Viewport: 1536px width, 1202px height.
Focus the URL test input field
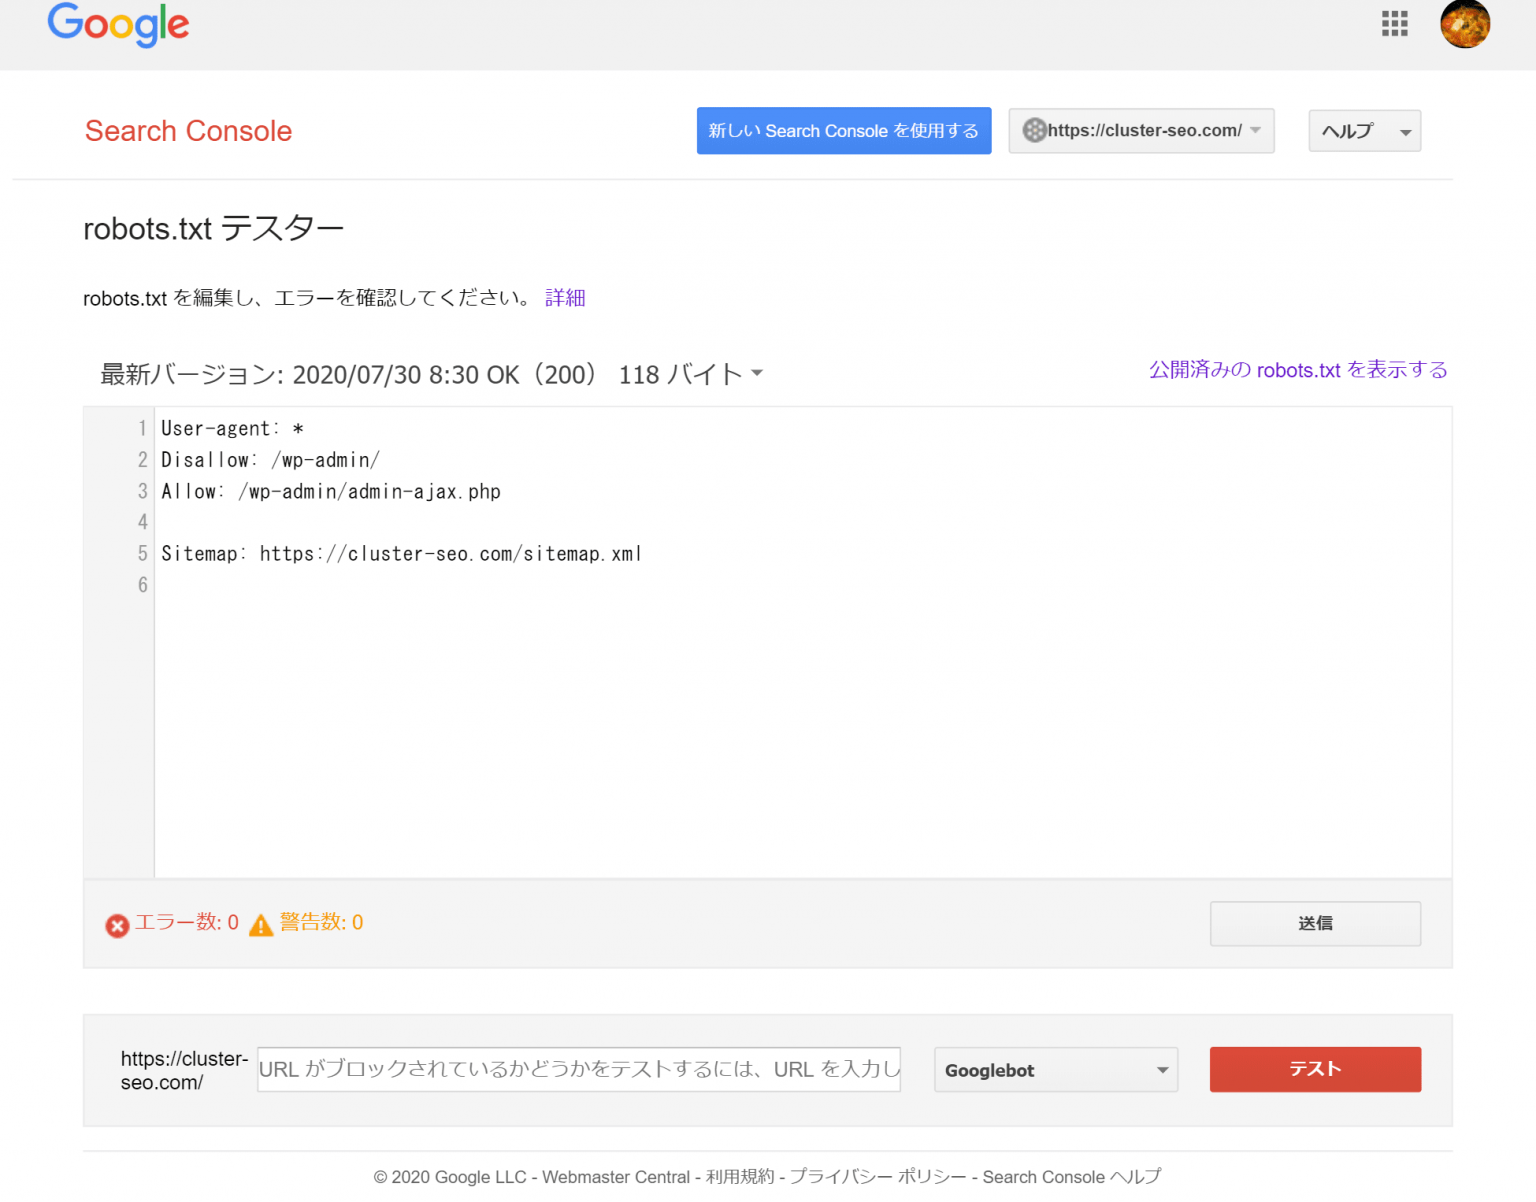tap(578, 1069)
